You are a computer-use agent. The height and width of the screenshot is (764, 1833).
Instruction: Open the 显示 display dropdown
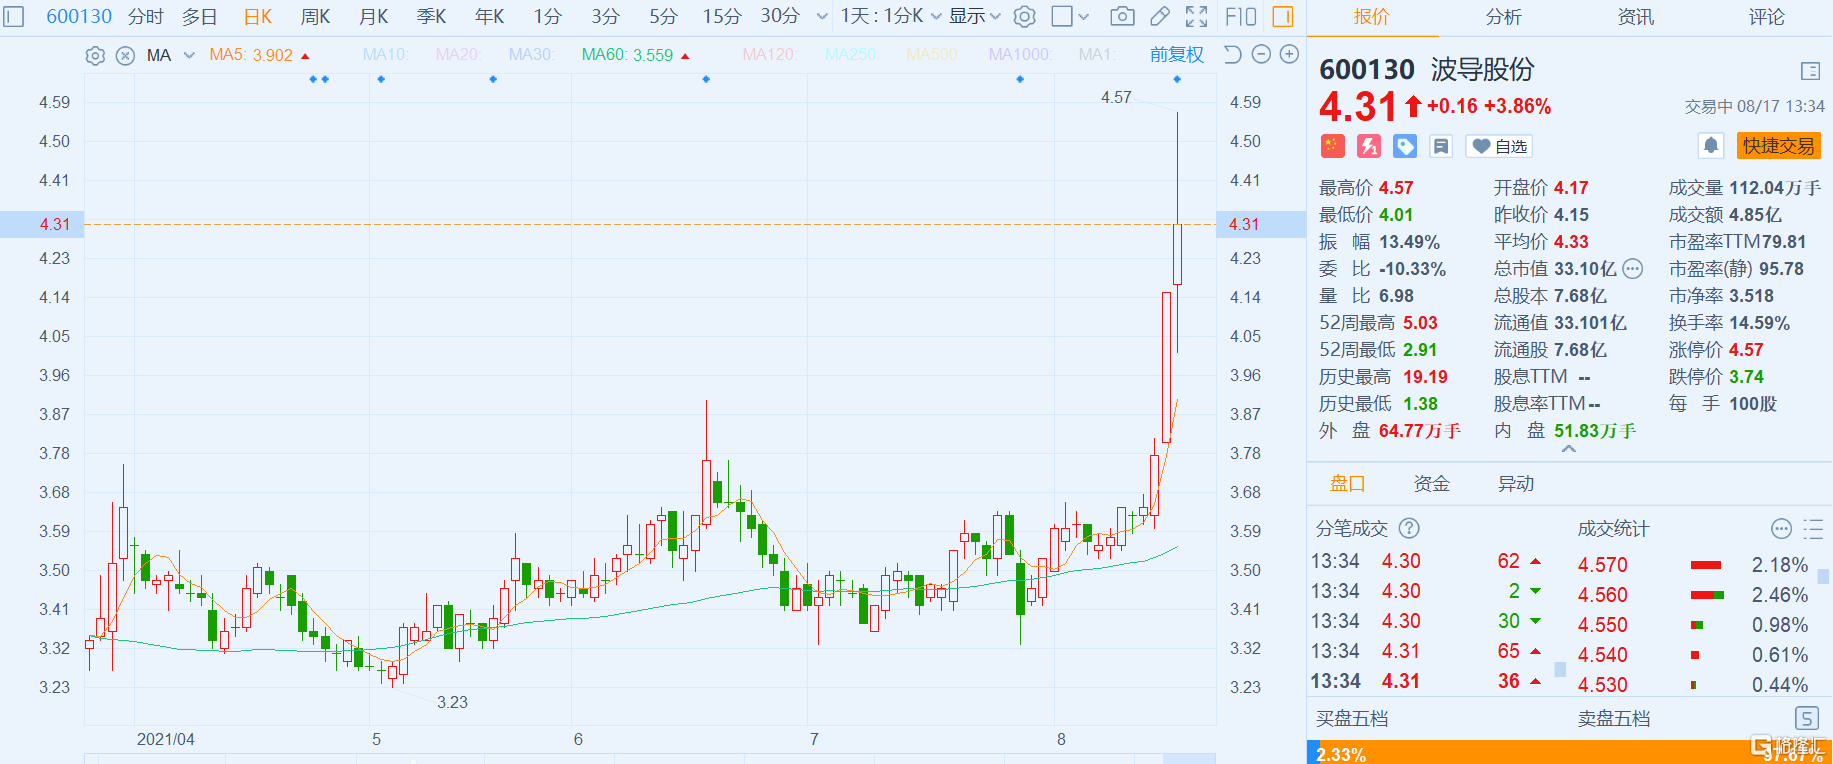tap(974, 16)
